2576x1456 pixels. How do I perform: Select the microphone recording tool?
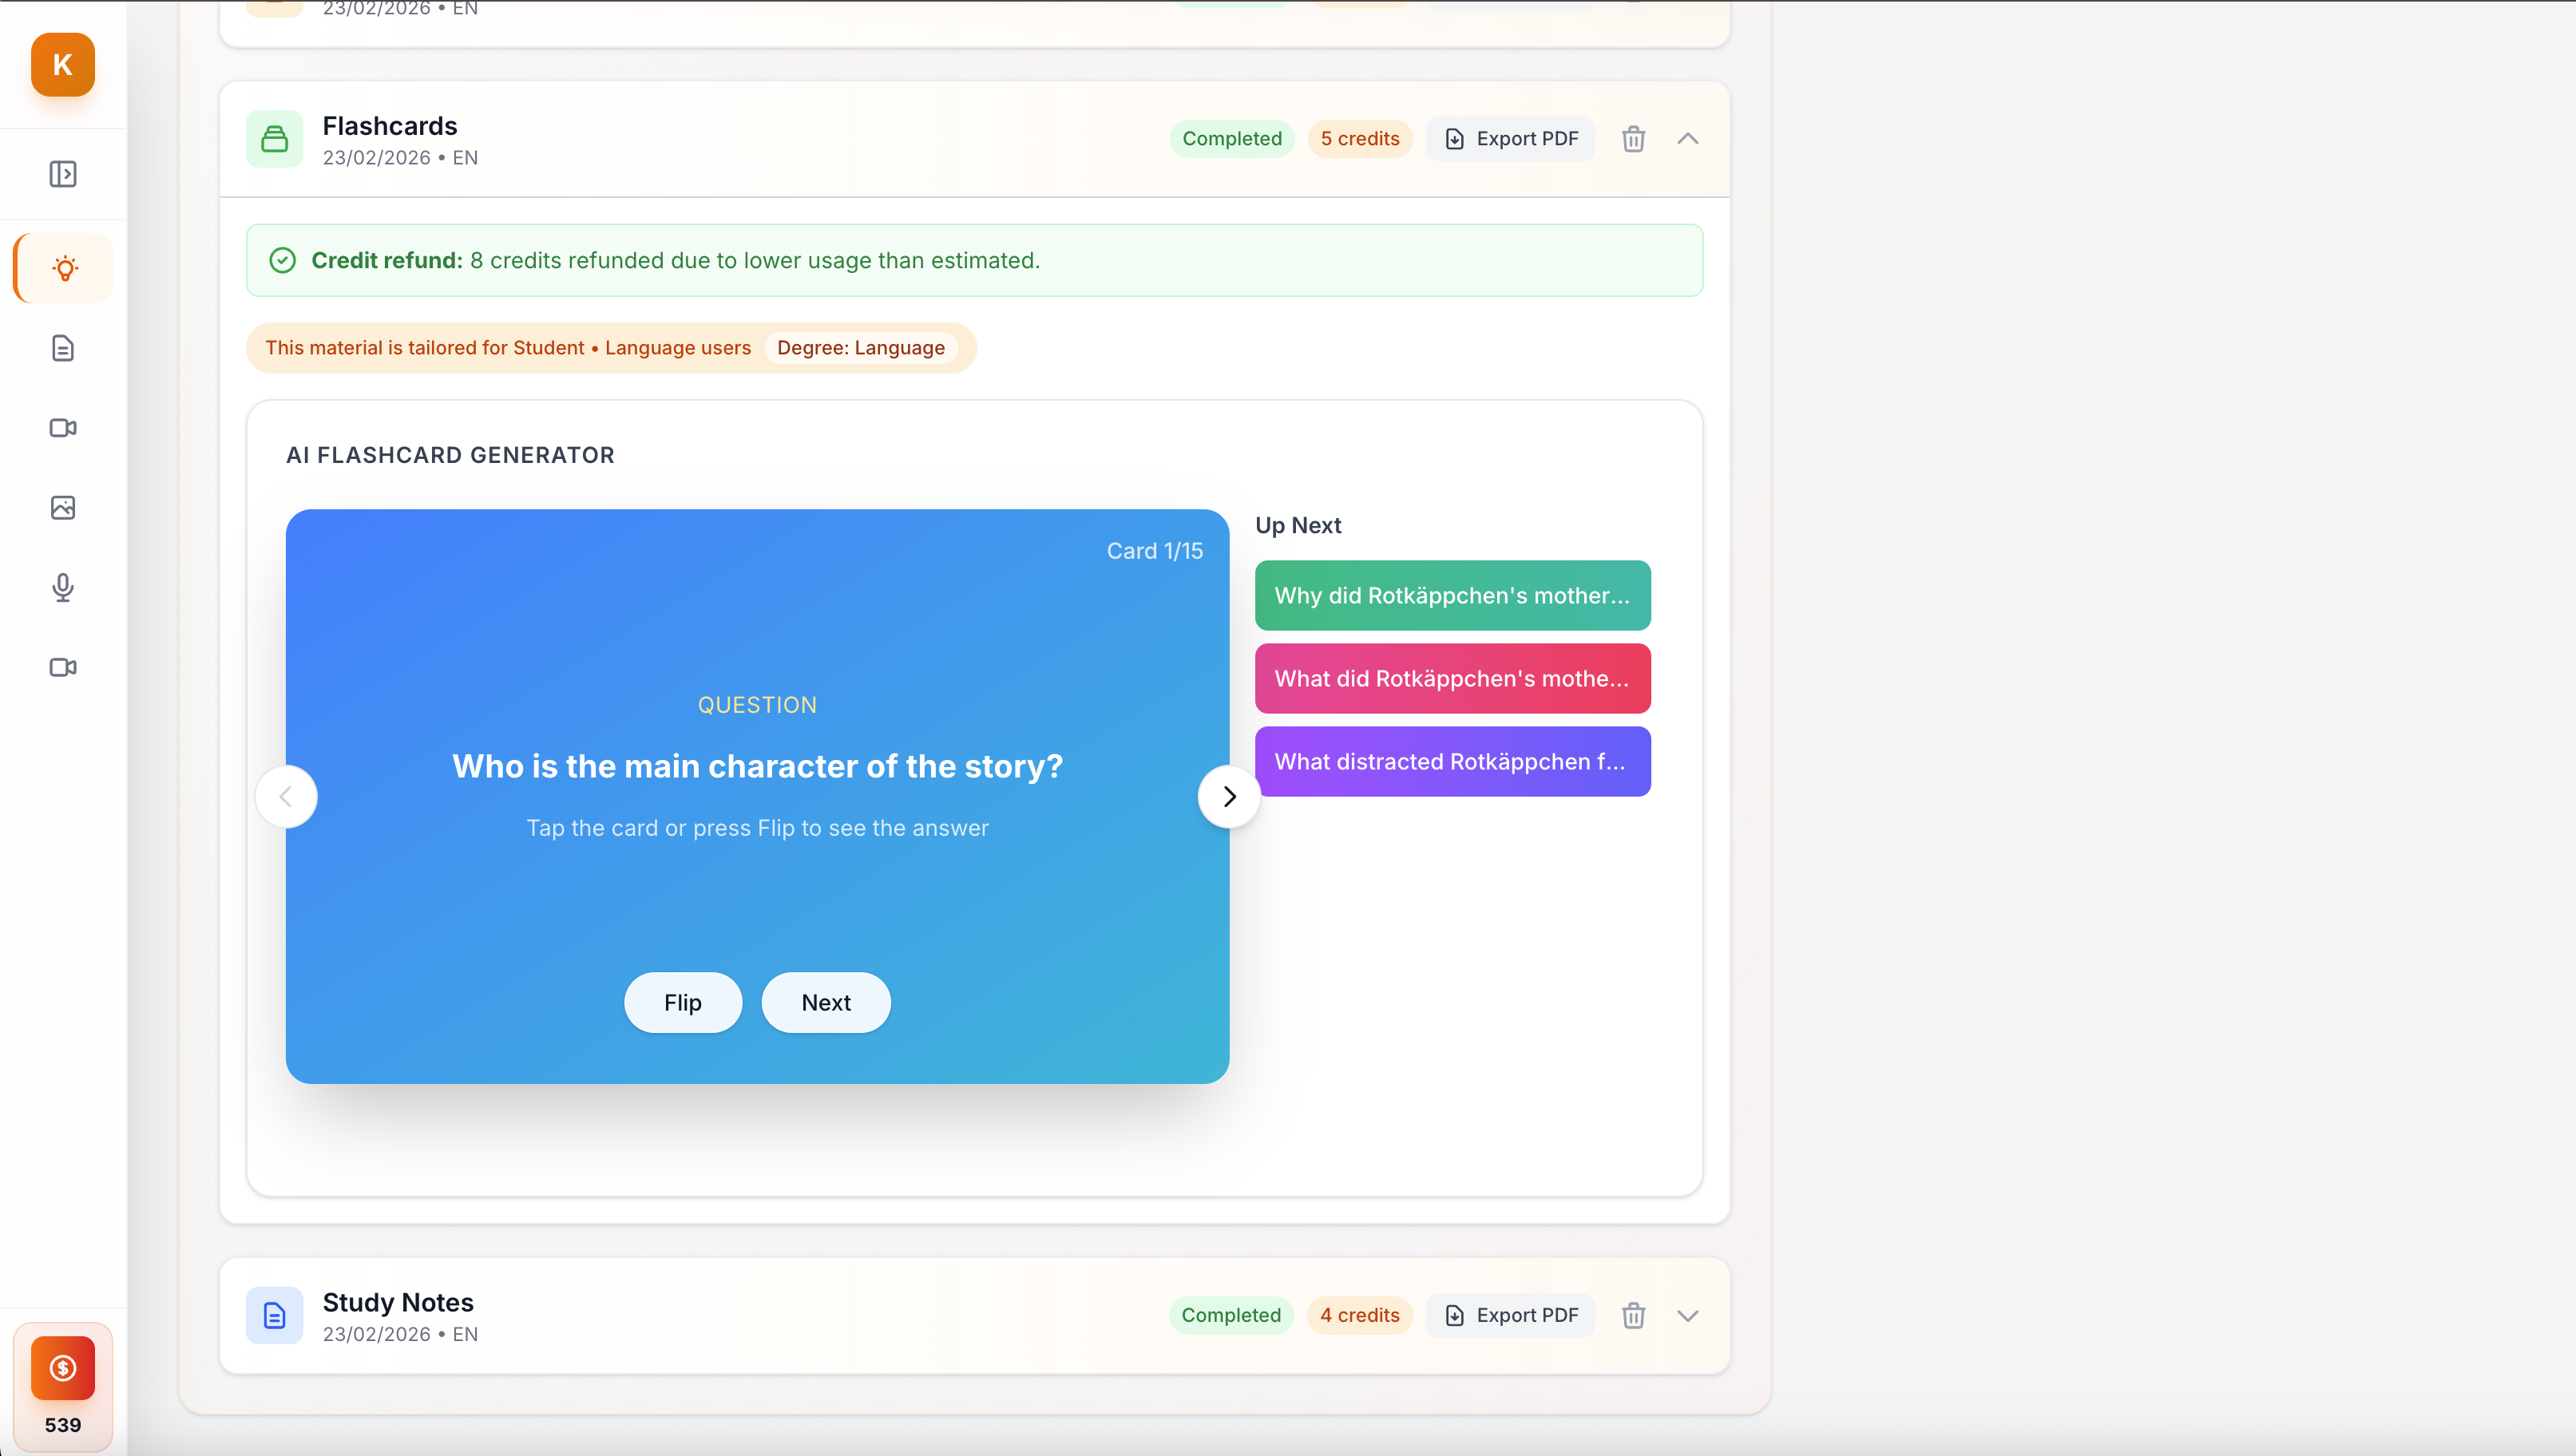[63, 588]
